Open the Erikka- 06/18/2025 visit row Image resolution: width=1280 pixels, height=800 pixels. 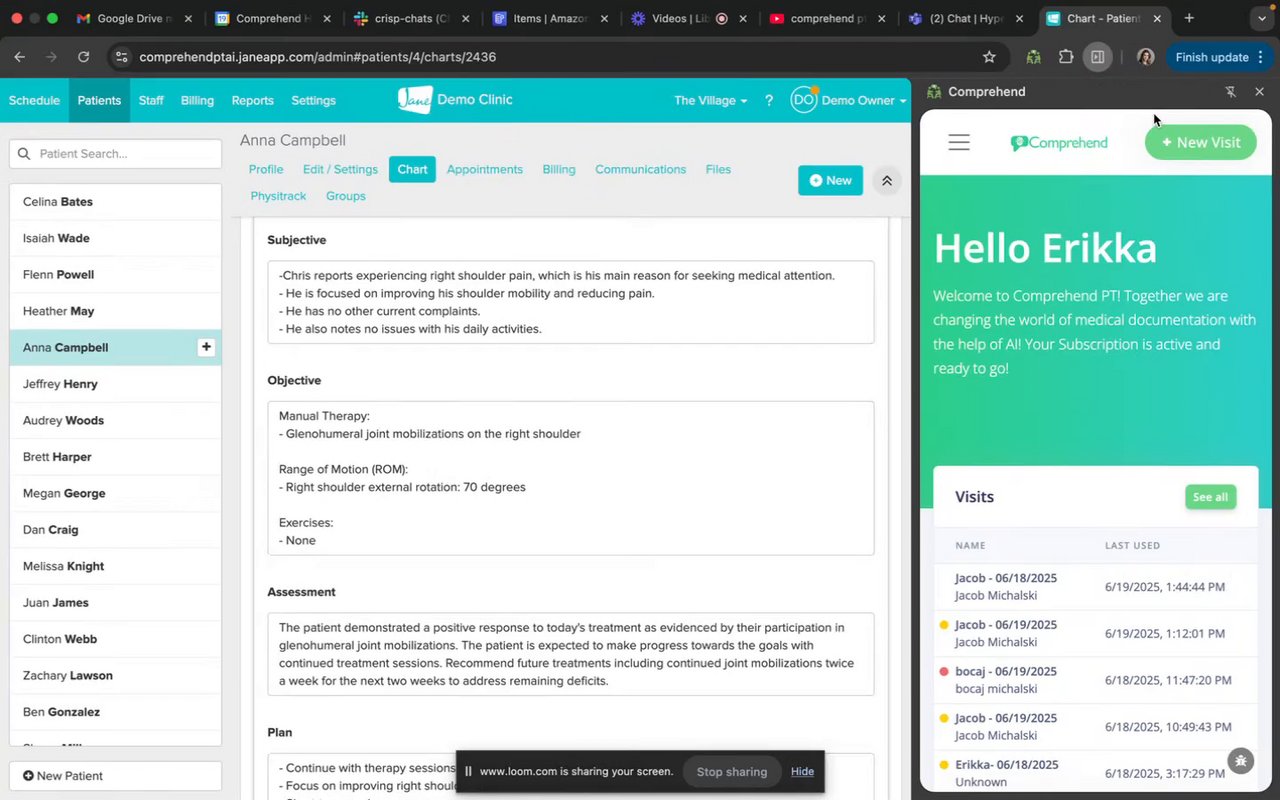(1095, 773)
